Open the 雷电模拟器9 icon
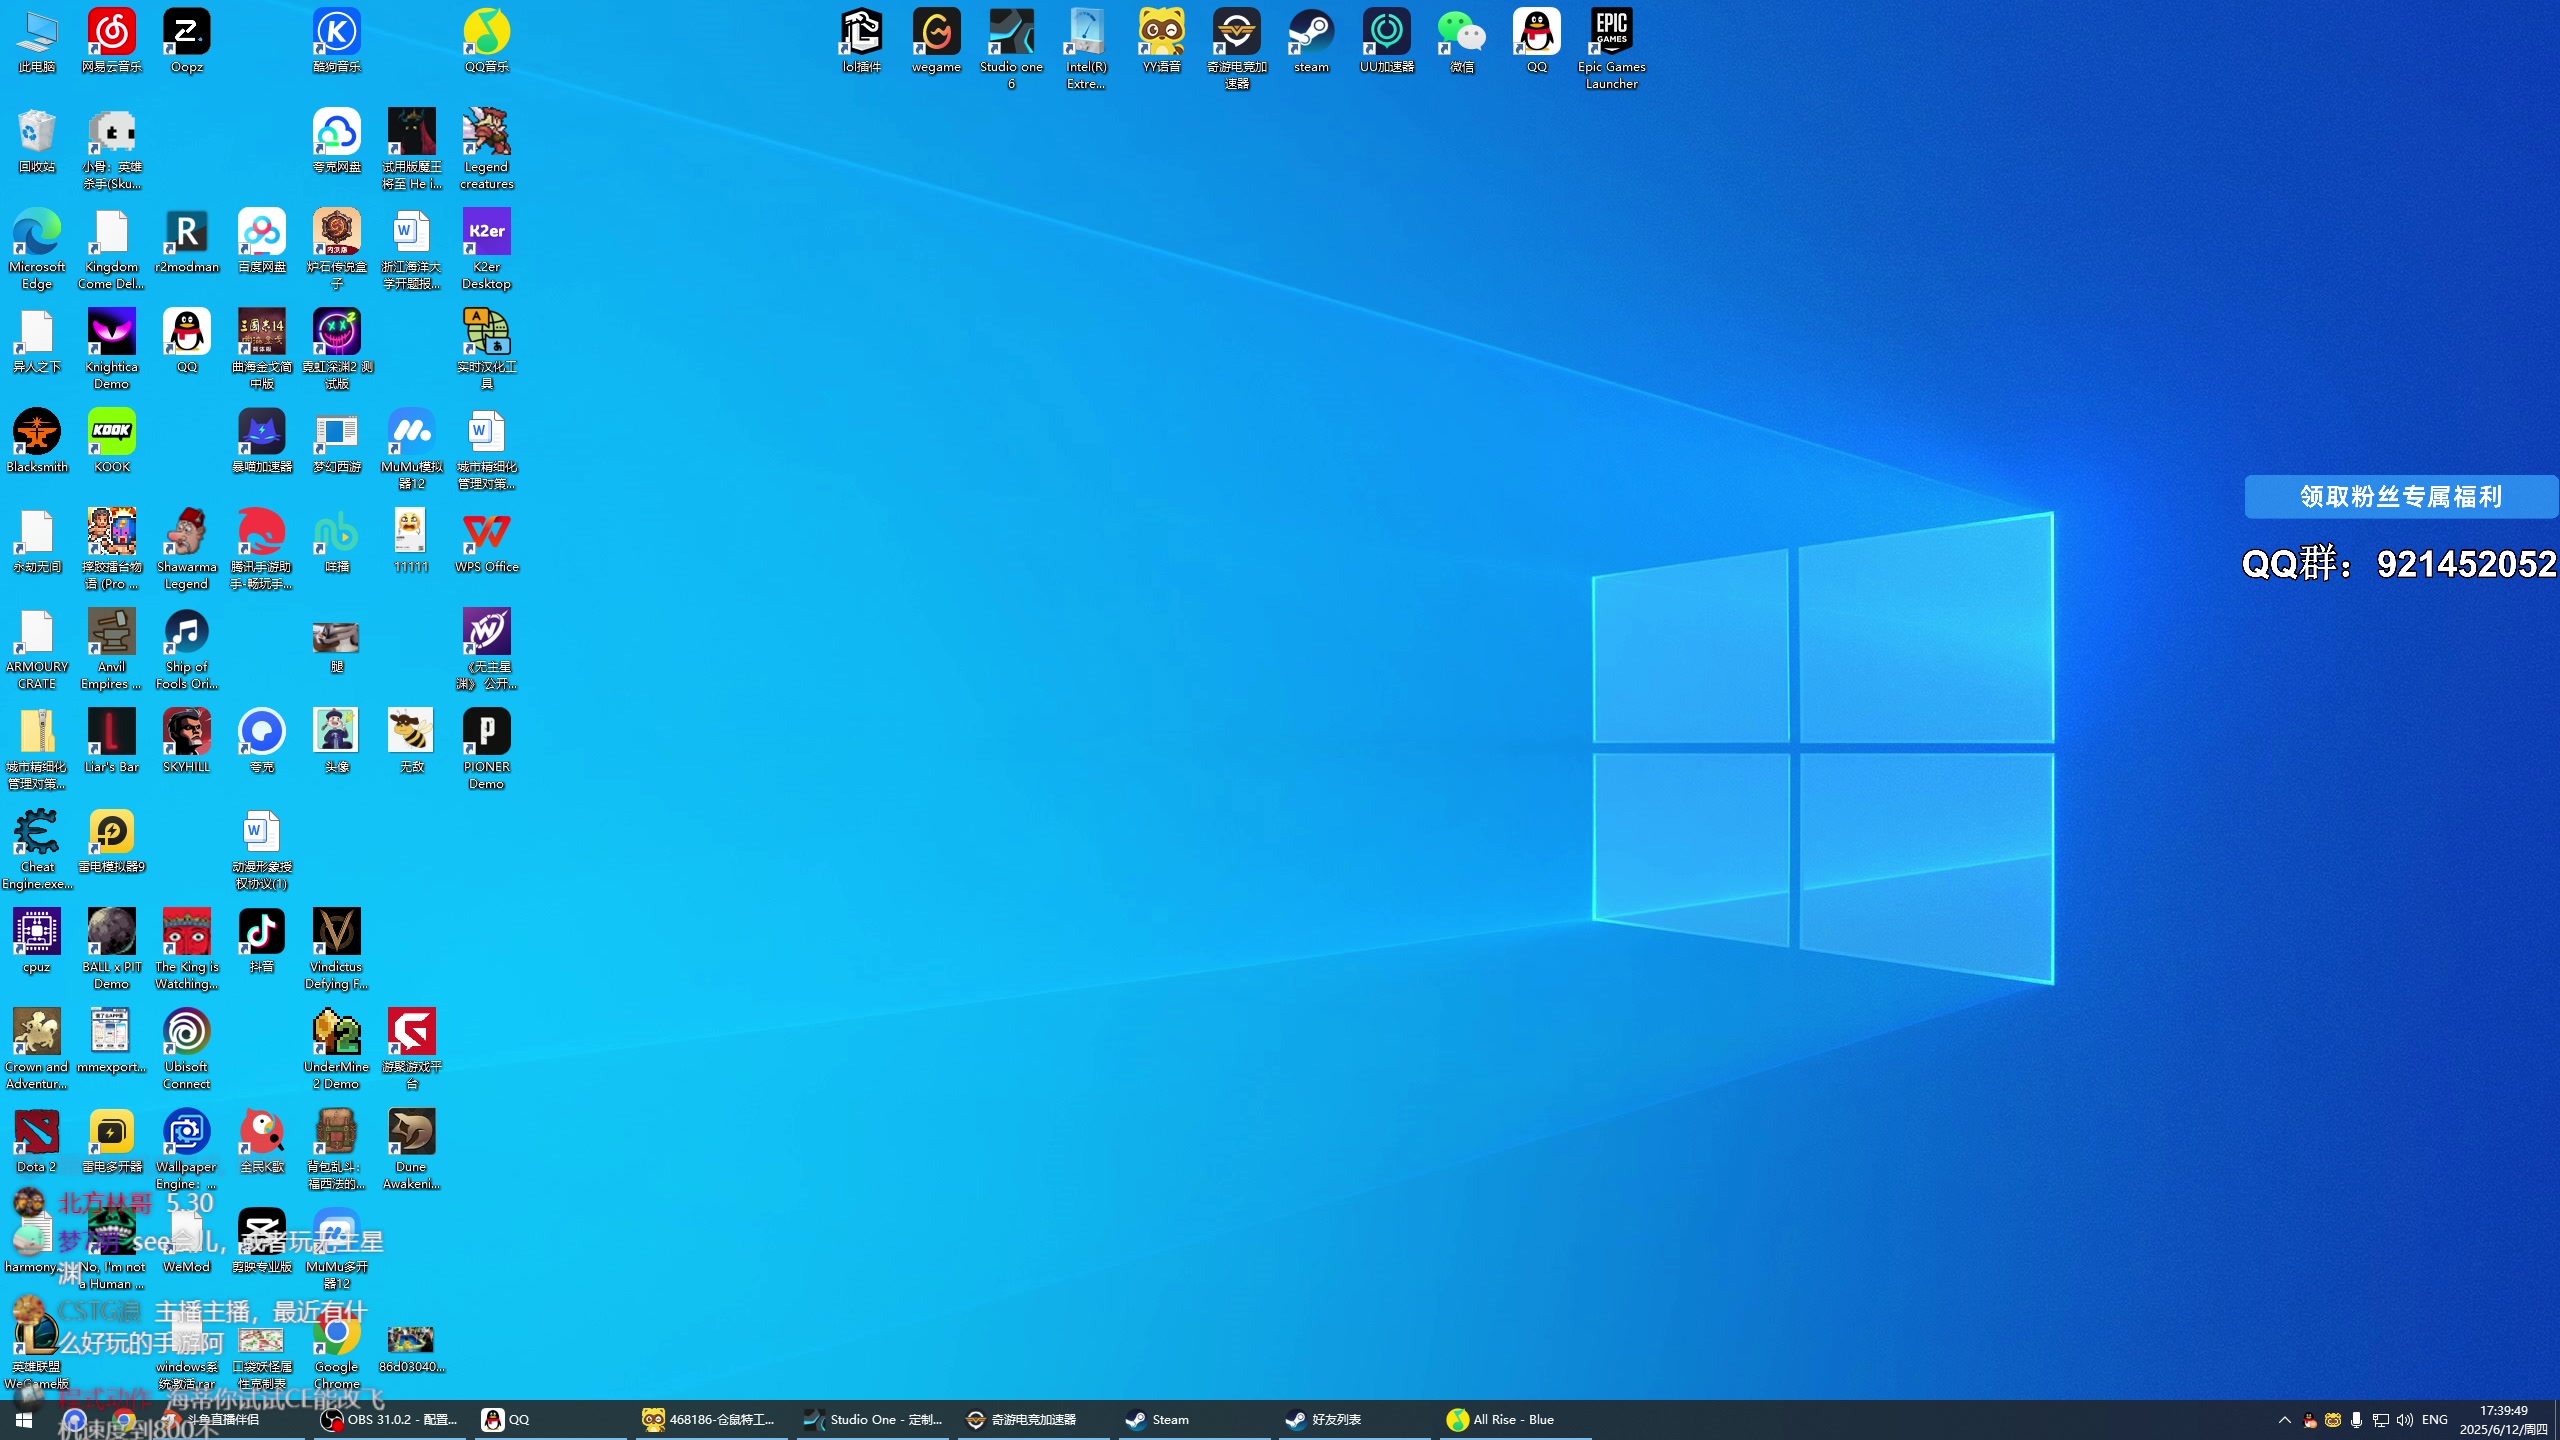 [111, 841]
